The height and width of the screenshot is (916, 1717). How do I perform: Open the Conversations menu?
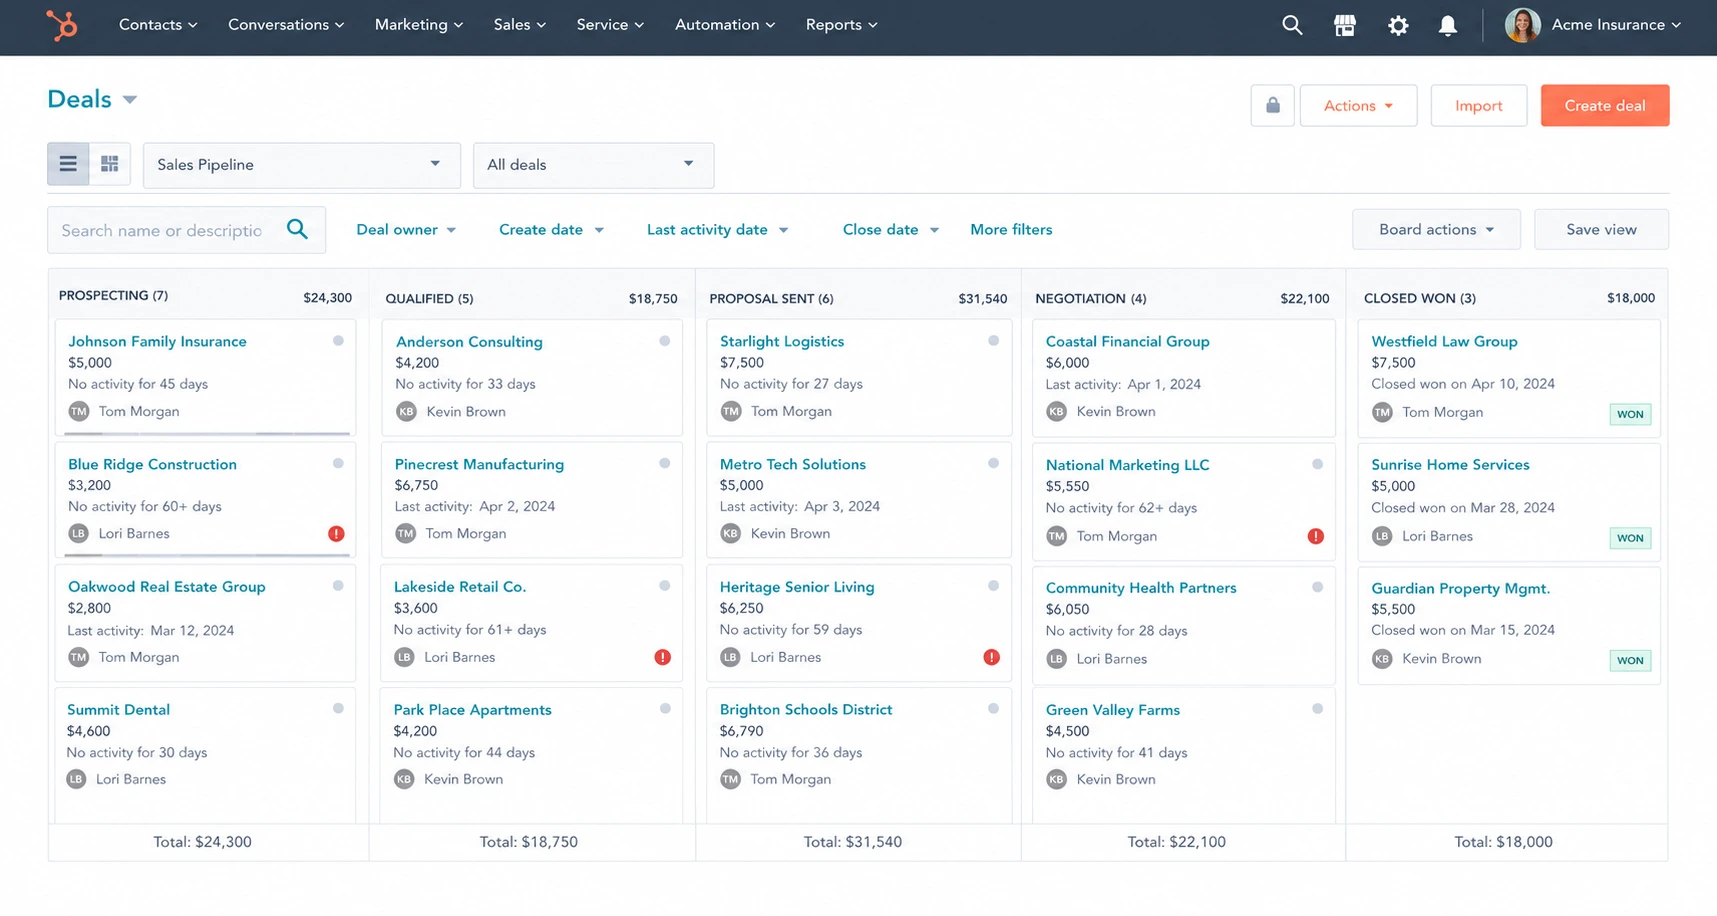[286, 25]
